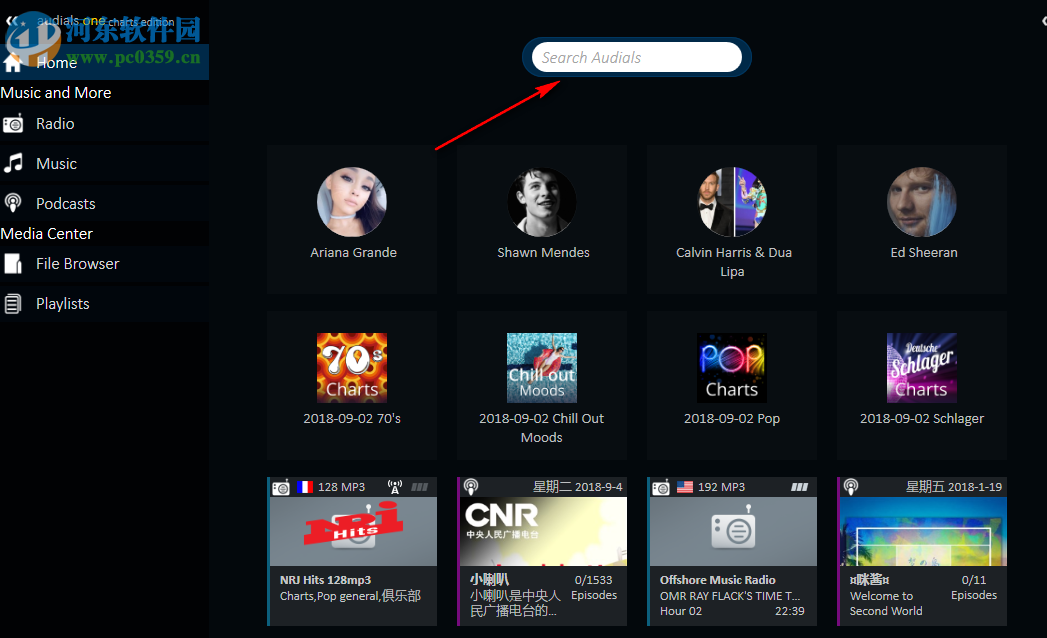
Task: Click the Podcasts microphone icon
Action: click(x=14, y=203)
